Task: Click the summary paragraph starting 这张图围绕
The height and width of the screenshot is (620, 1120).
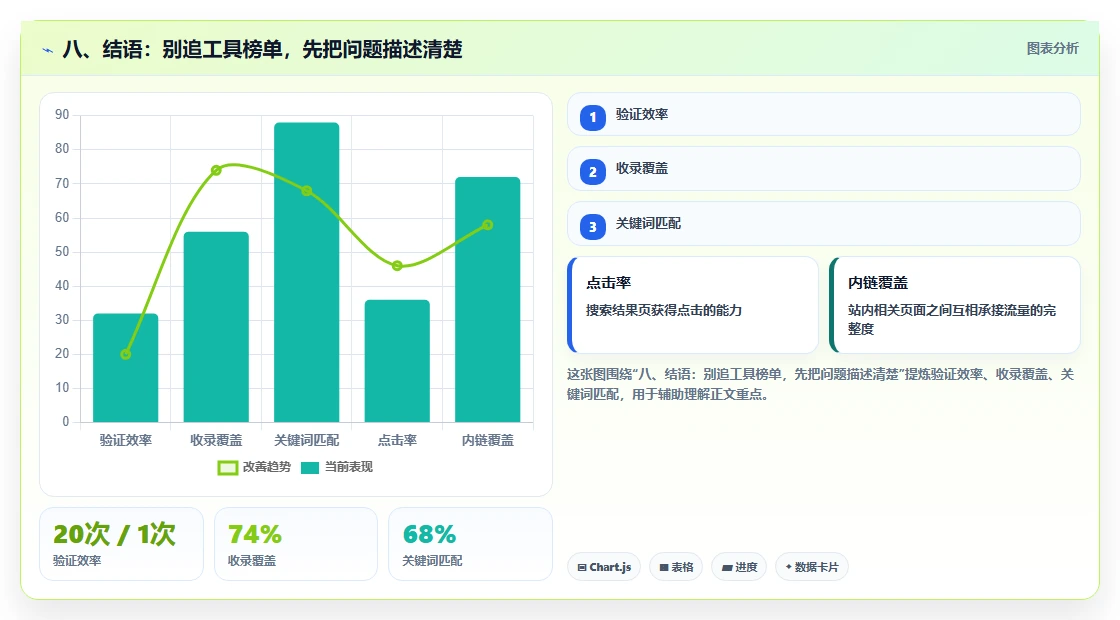Action: pyautogui.click(x=821, y=384)
